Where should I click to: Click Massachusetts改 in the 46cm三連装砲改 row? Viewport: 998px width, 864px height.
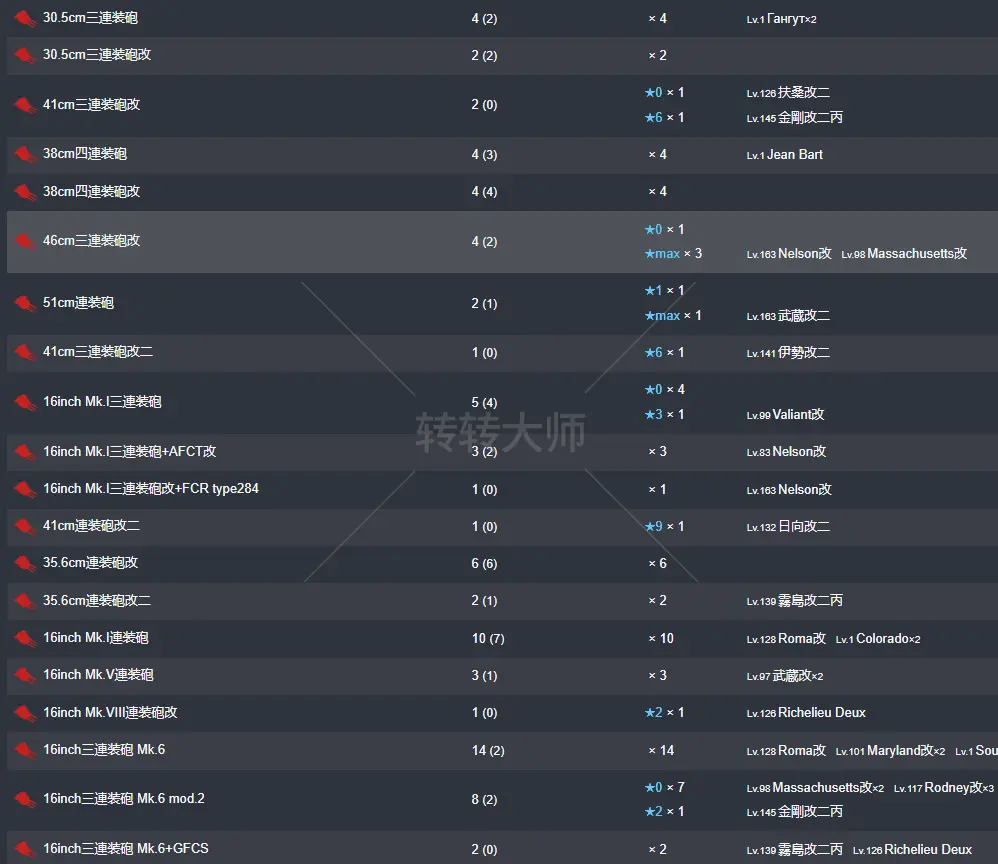(916, 254)
